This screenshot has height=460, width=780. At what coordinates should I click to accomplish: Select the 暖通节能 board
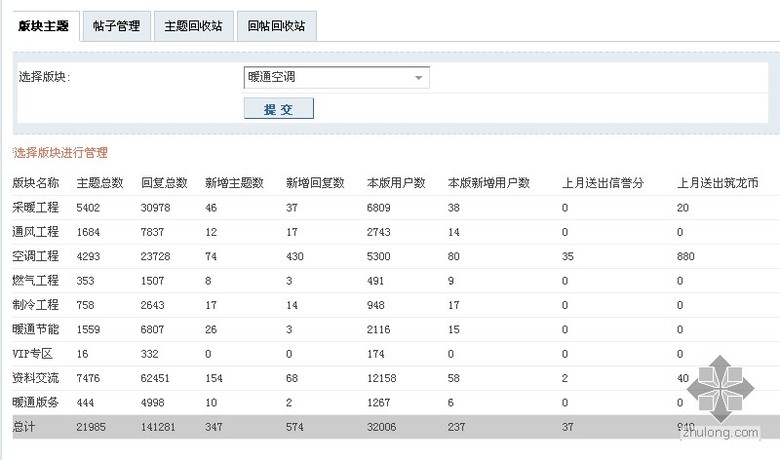click(x=36, y=330)
